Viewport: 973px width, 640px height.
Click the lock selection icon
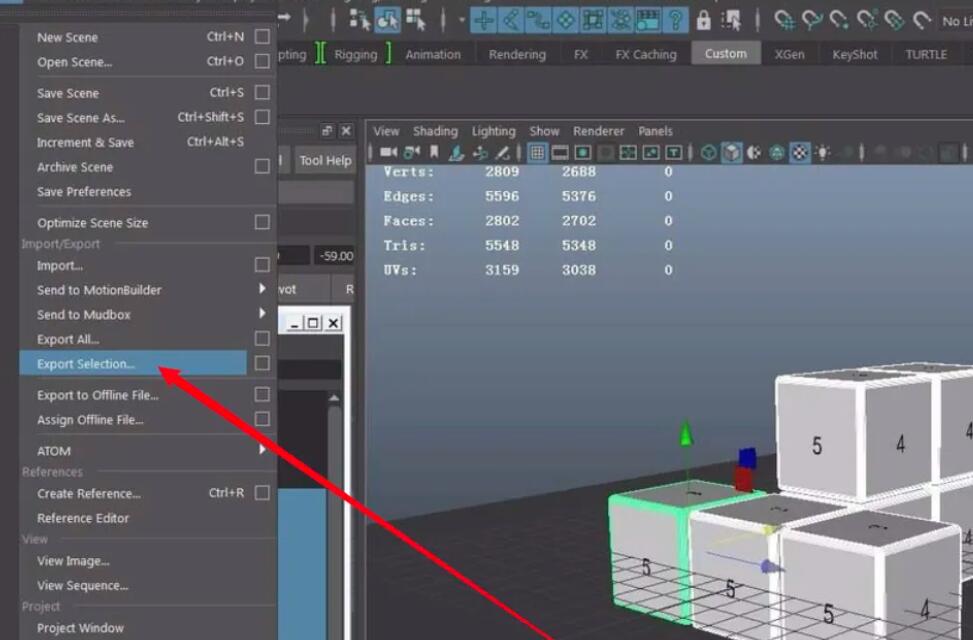pos(703,19)
